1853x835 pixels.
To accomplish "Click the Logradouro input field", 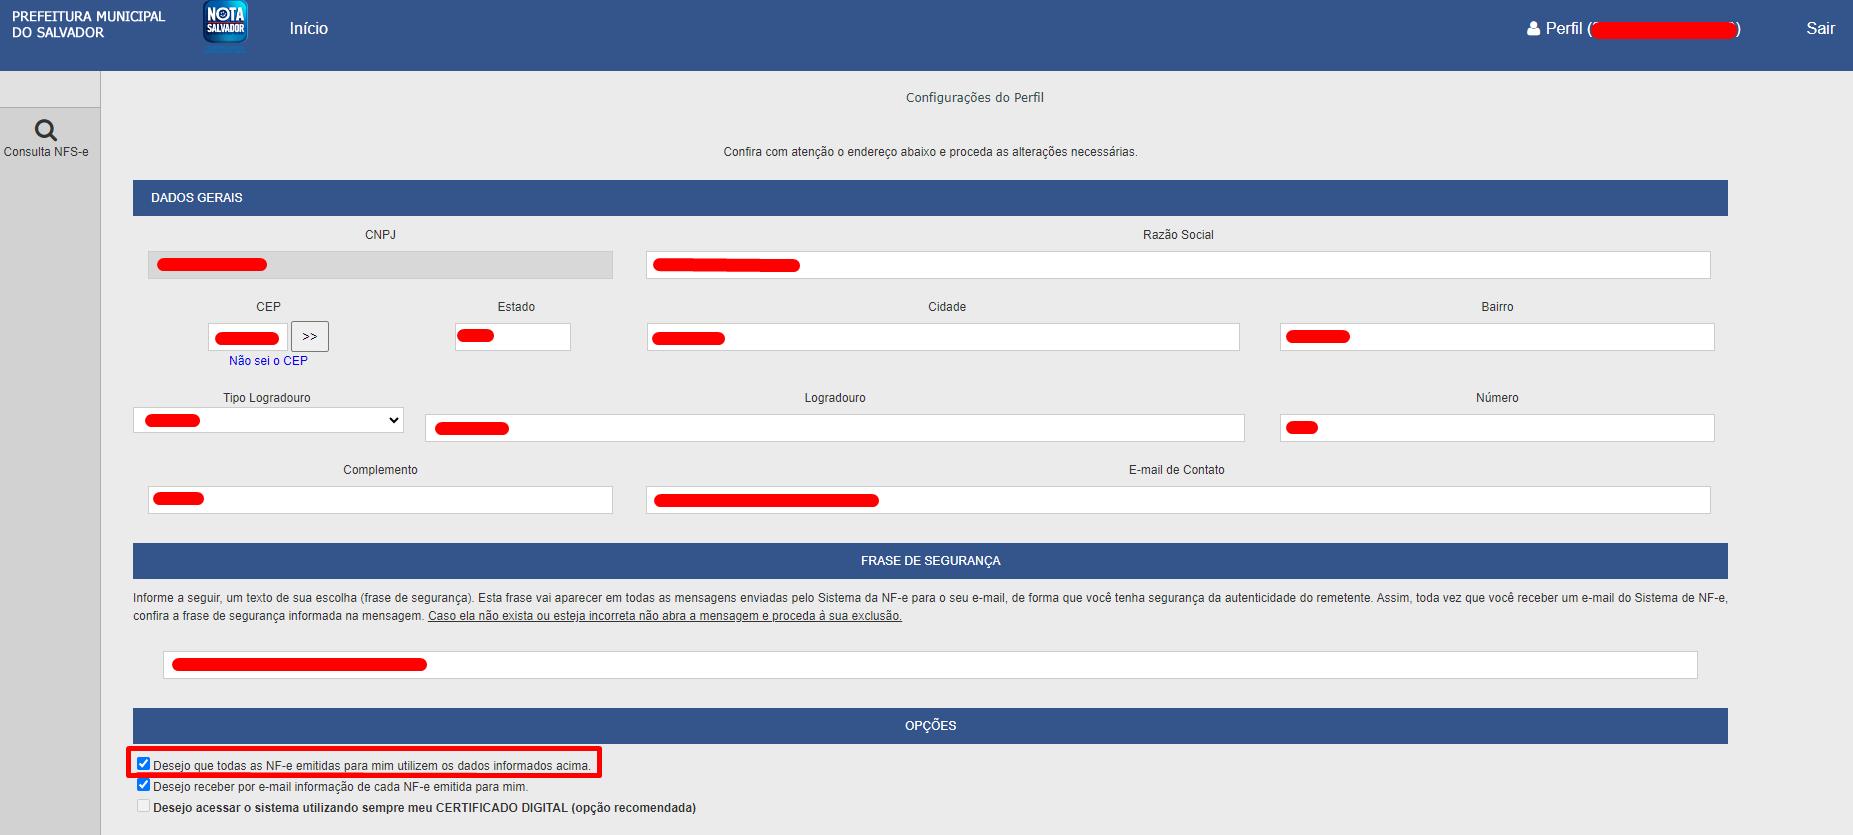I will pos(835,428).
